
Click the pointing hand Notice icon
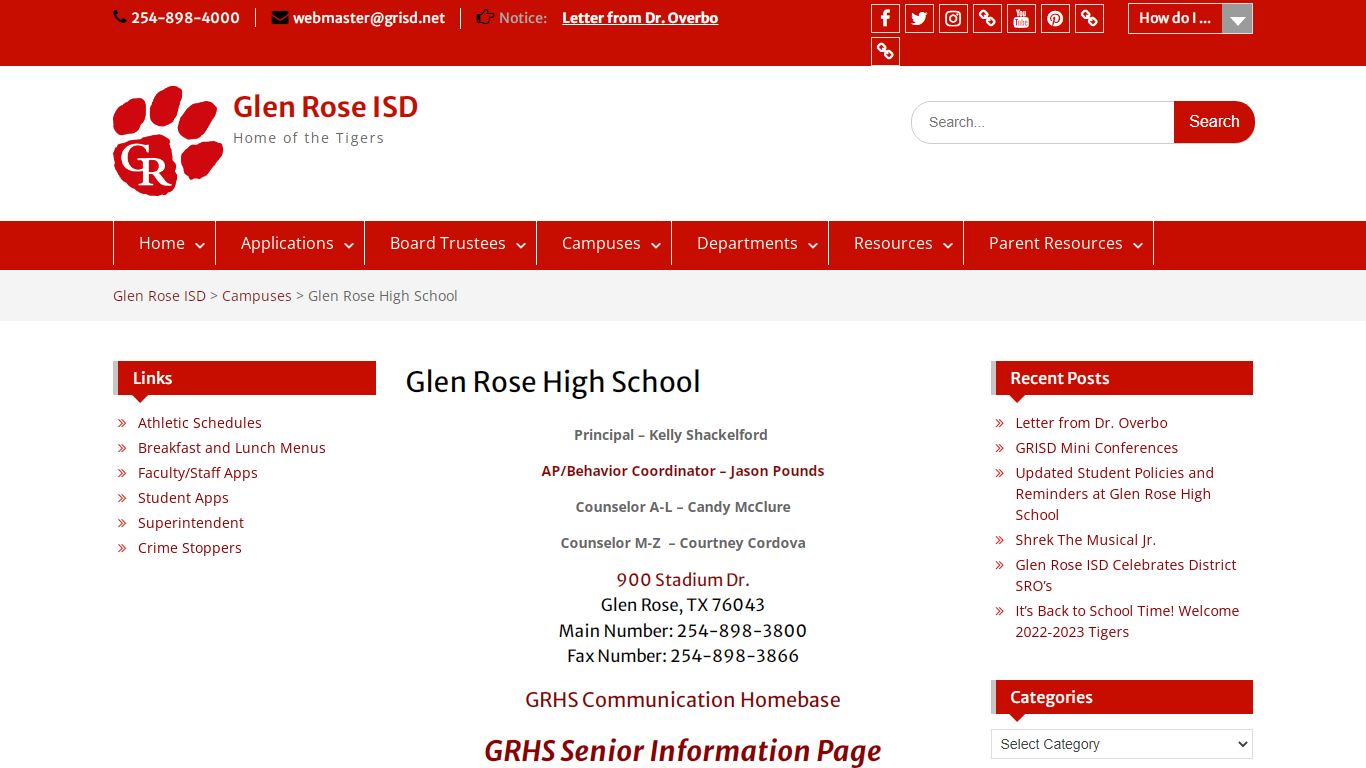(x=485, y=17)
